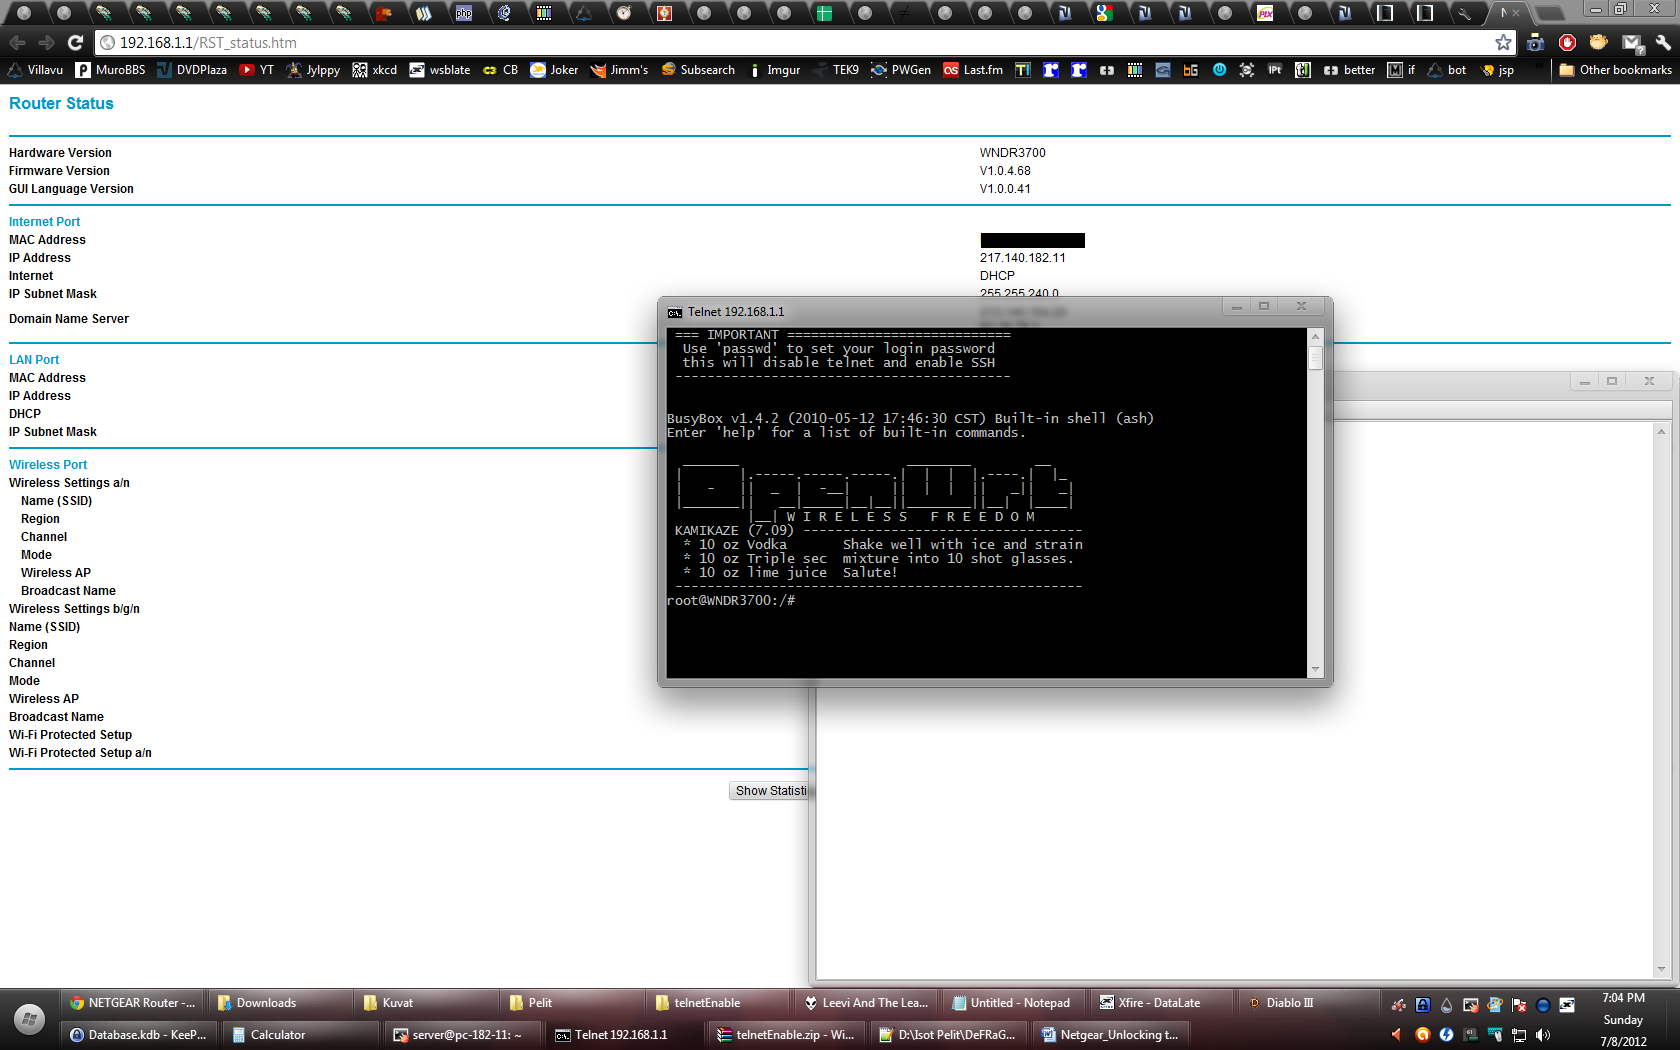The width and height of the screenshot is (1680, 1050).
Task: Go back in the browser
Action: (18, 42)
